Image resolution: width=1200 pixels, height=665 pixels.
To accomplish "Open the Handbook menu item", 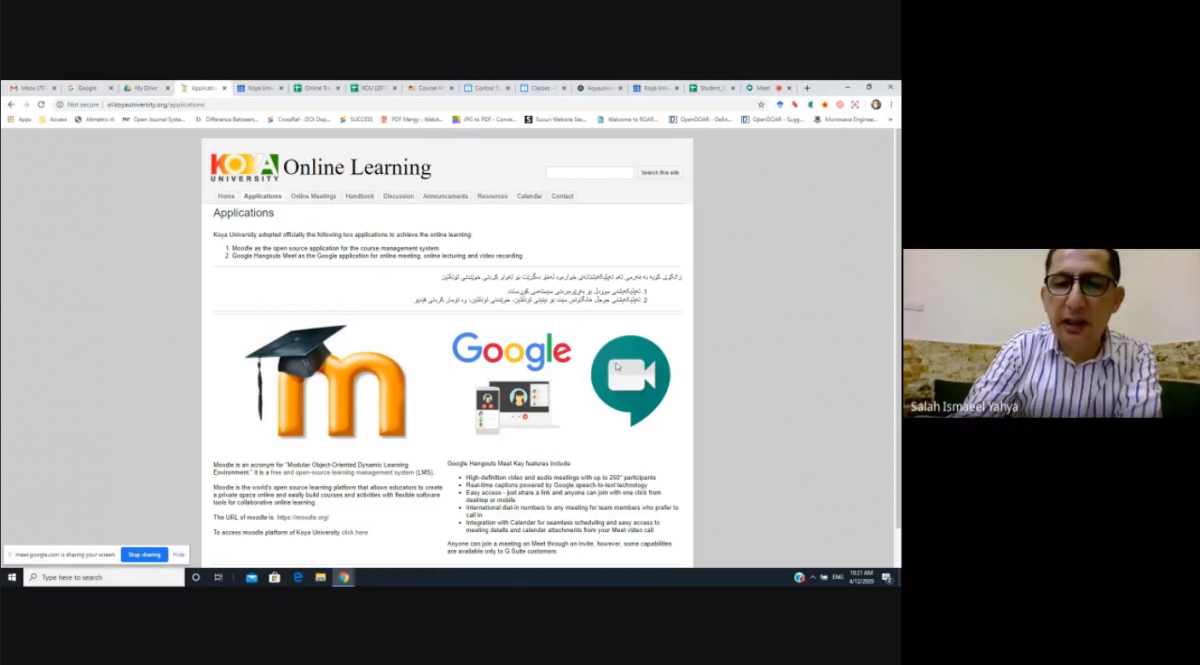I will click(359, 196).
